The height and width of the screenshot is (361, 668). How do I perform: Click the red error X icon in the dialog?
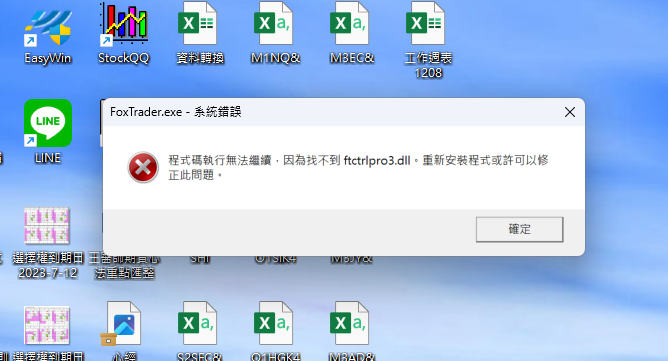(x=143, y=167)
